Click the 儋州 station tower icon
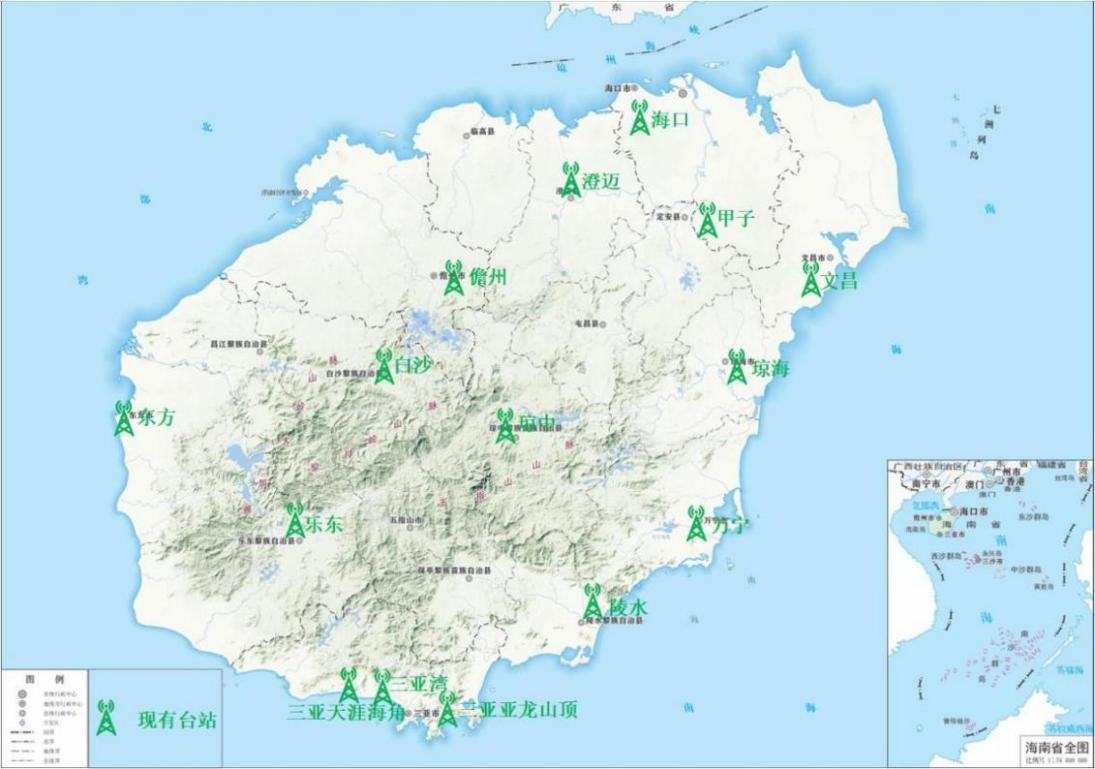This screenshot has width=1095, height=769. (454, 278)
